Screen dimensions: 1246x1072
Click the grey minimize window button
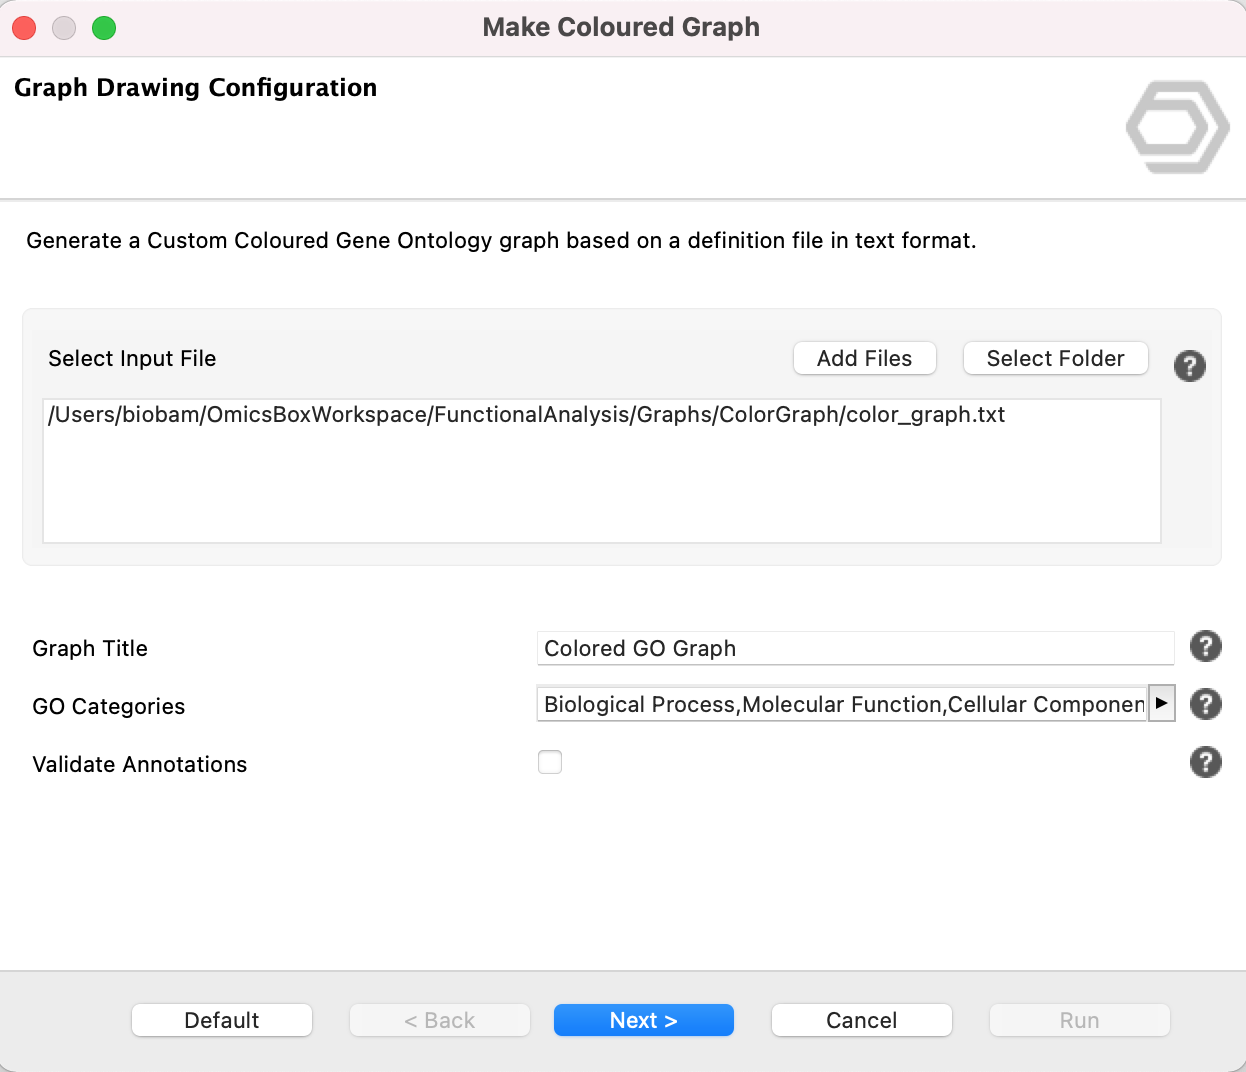click(x=64, y=28)
